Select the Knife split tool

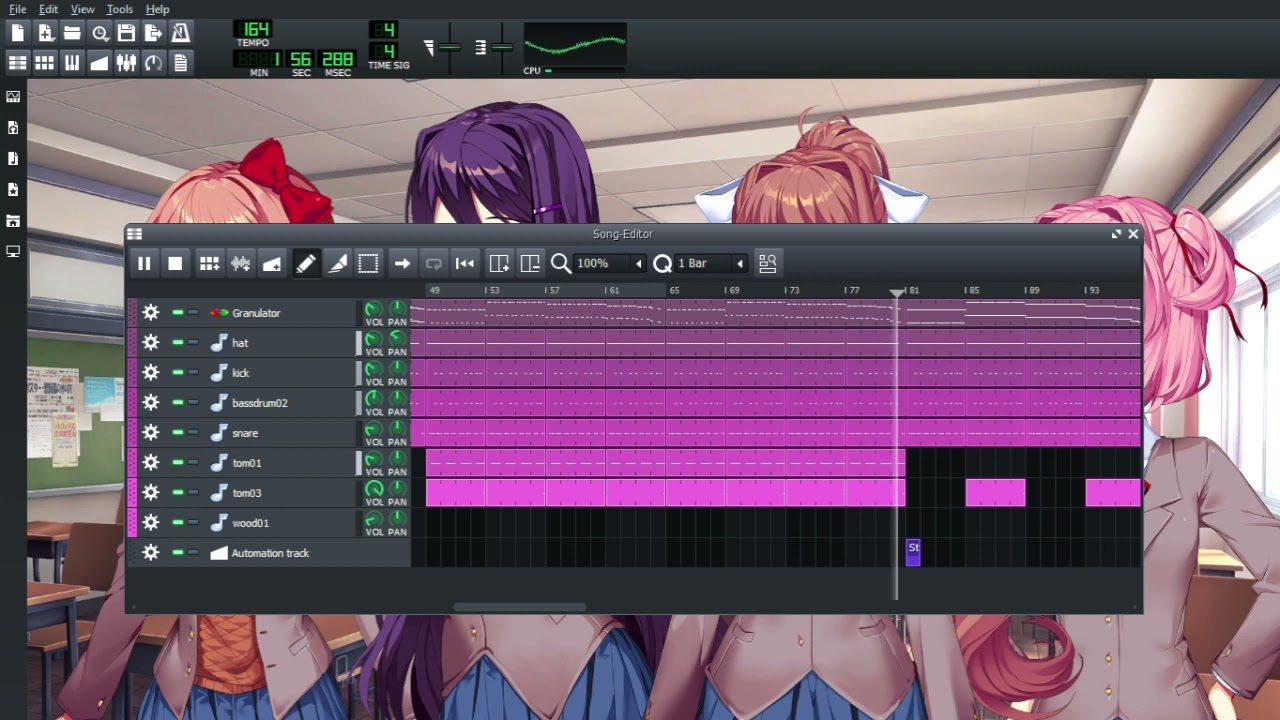click(x=338, y=264)
